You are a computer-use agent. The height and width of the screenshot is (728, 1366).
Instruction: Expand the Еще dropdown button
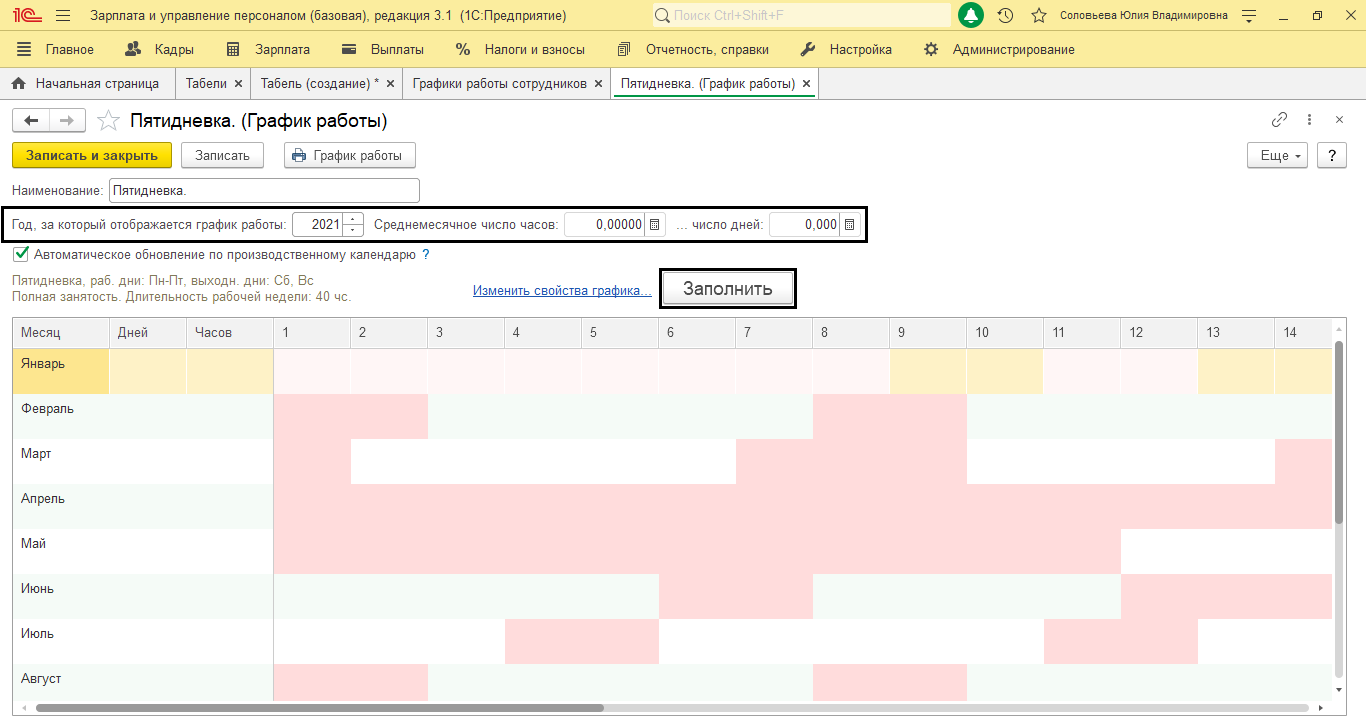pos(1277,156)
